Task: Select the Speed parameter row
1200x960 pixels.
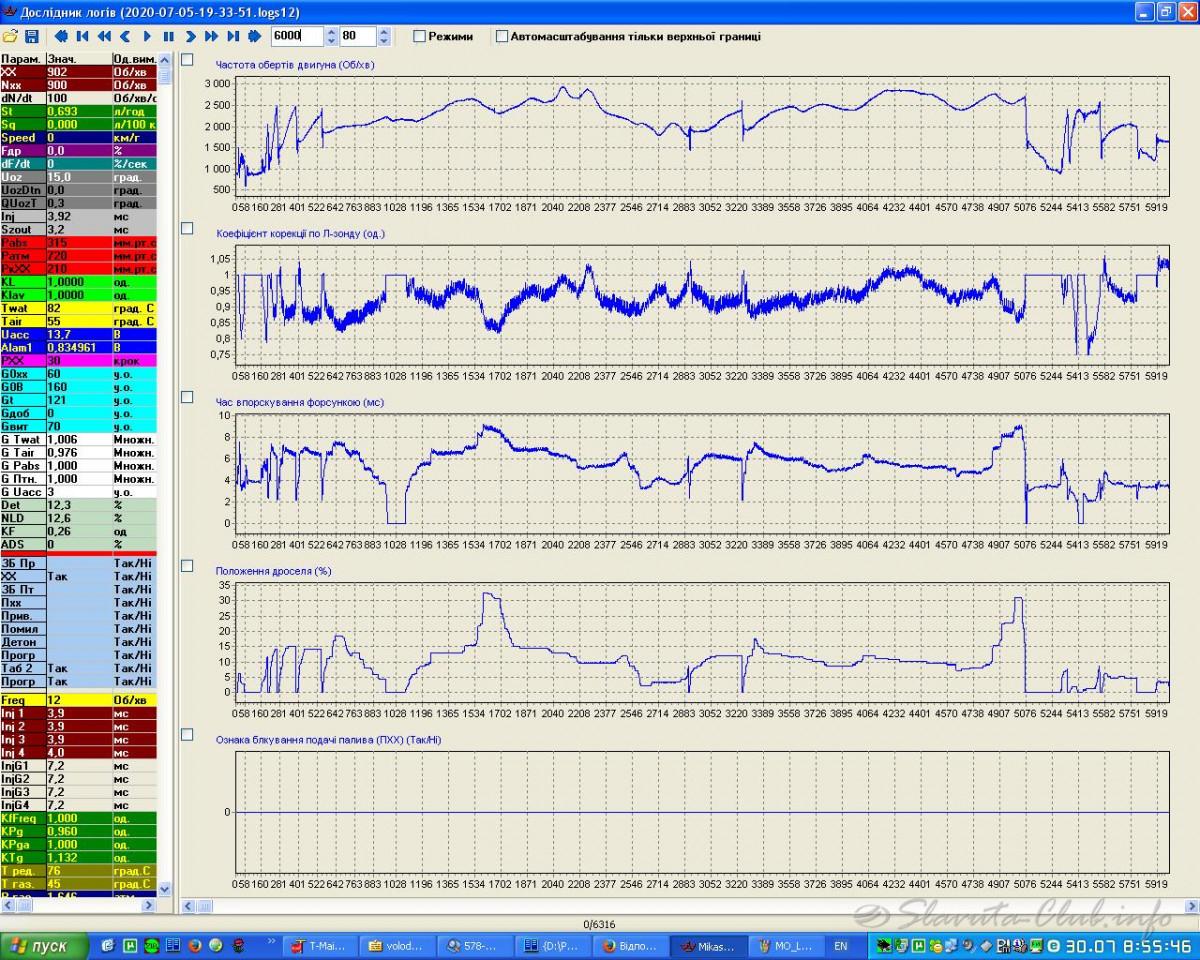Action: coord(79,138)
